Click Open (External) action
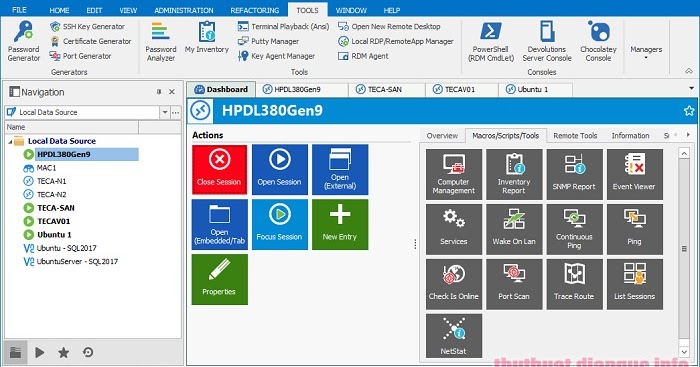 click(340, 170)
